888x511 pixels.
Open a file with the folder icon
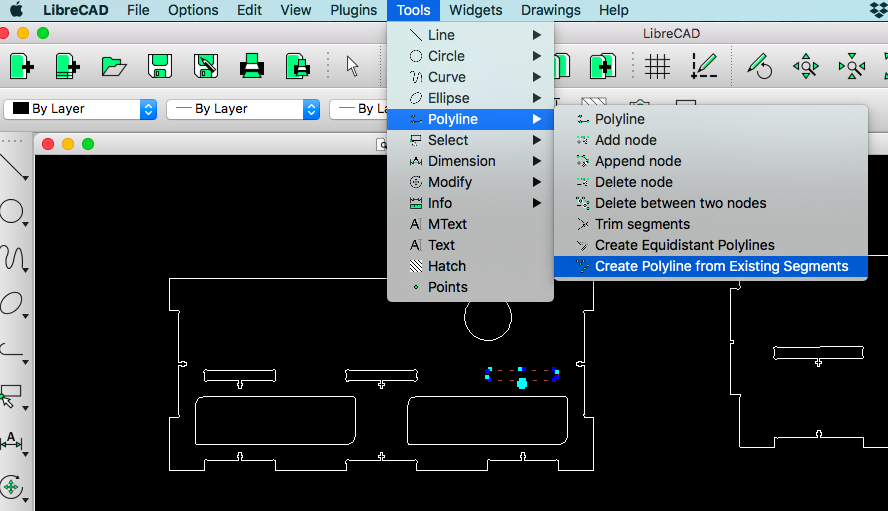(x=114, y=66)
